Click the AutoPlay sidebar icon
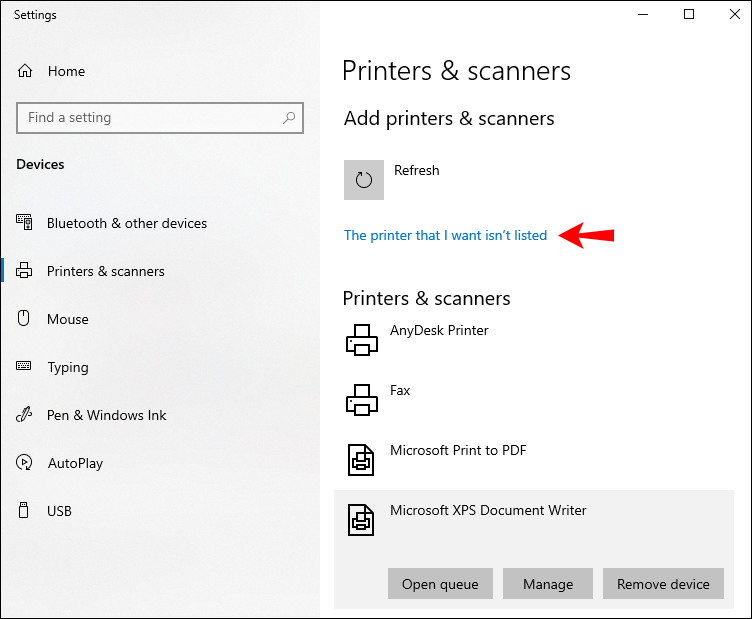This screenshot has height=619, width=752. [24, 463]
